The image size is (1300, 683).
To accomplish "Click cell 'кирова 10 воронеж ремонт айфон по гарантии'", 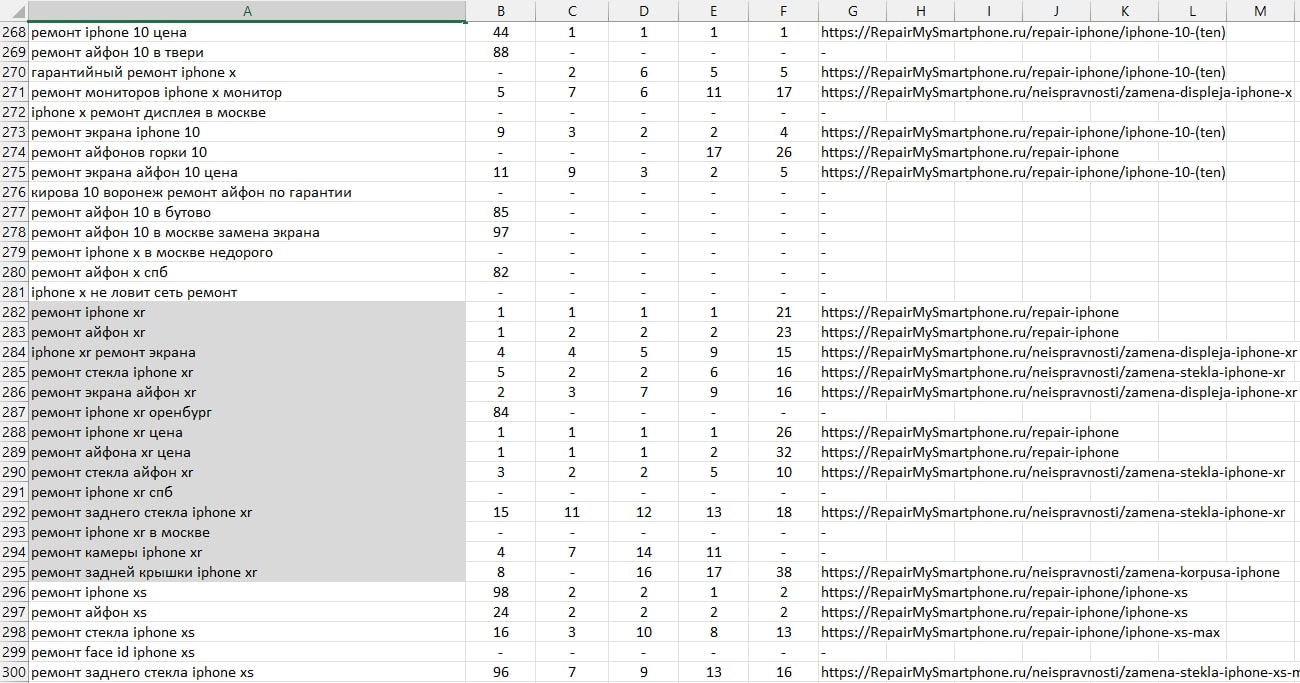I will (x=247, y=192).
